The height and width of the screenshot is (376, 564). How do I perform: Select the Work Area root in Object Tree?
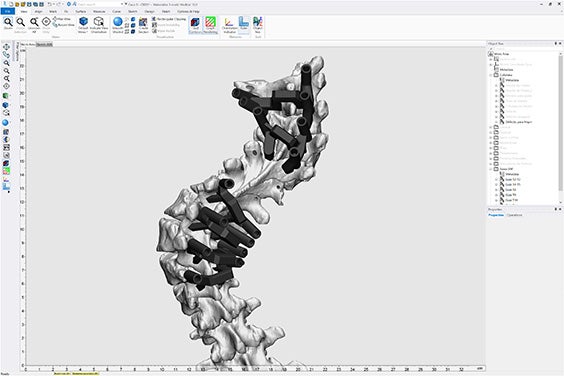(501, 54)
